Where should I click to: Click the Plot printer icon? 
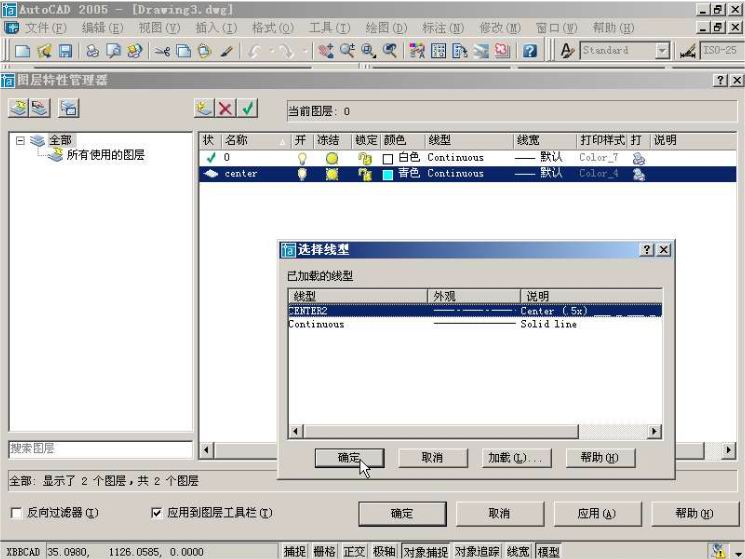[93, 50]
